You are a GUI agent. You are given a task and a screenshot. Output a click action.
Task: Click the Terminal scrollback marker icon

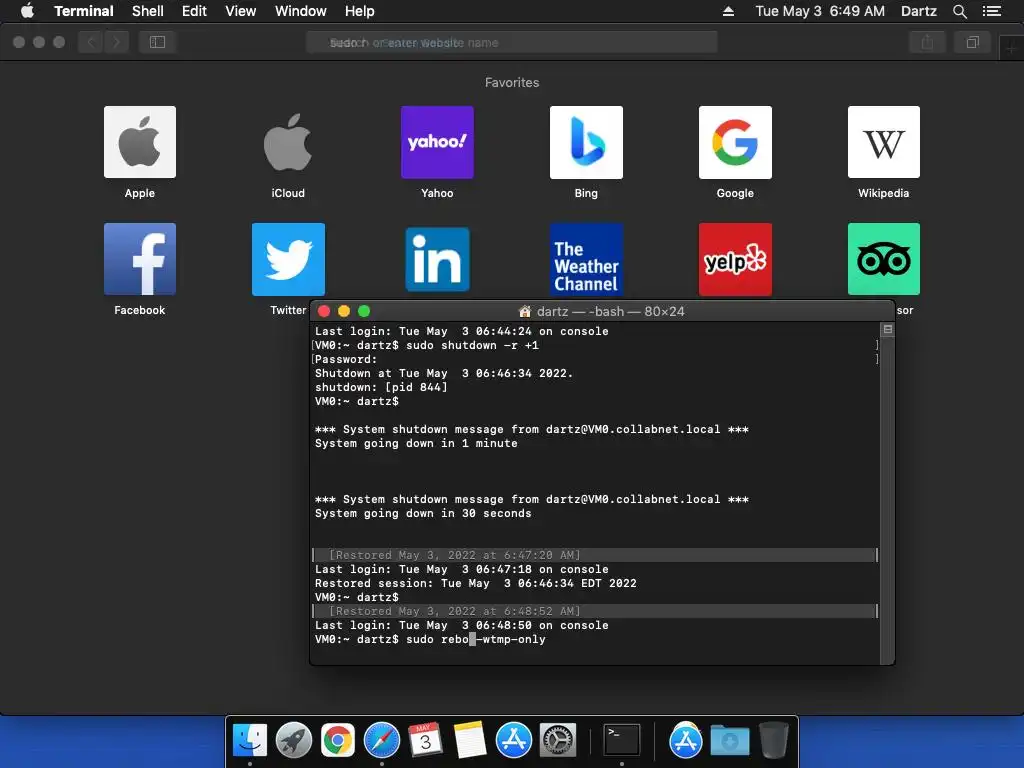pyautogui.click(x=888, y=329)
